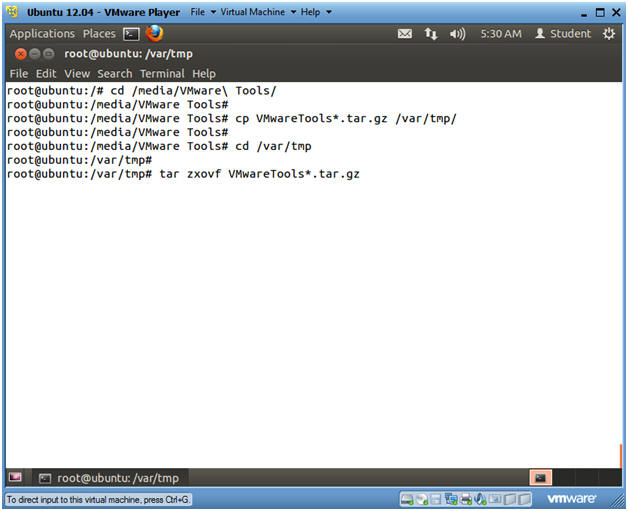628x511 pixels.
Task: Select root@ubuntu: /var/tmp in the bottom taskbar
Action: [x=109, y=478]
